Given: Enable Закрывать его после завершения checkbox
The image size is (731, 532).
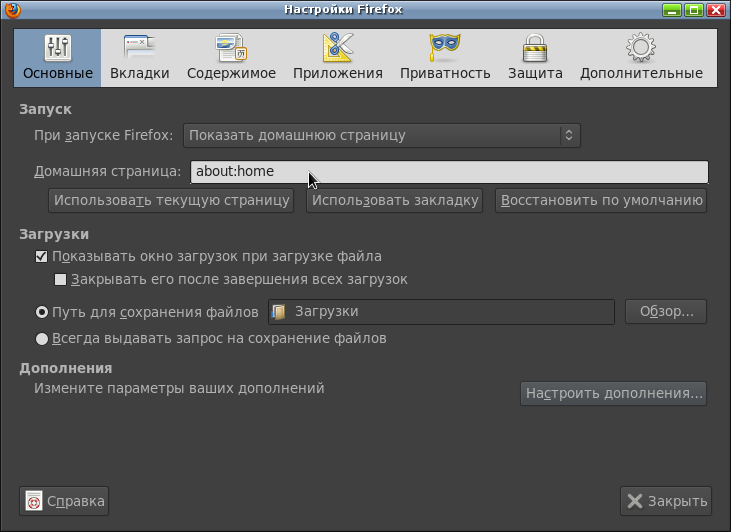Looking at the screenshot, I should point(60,280).
